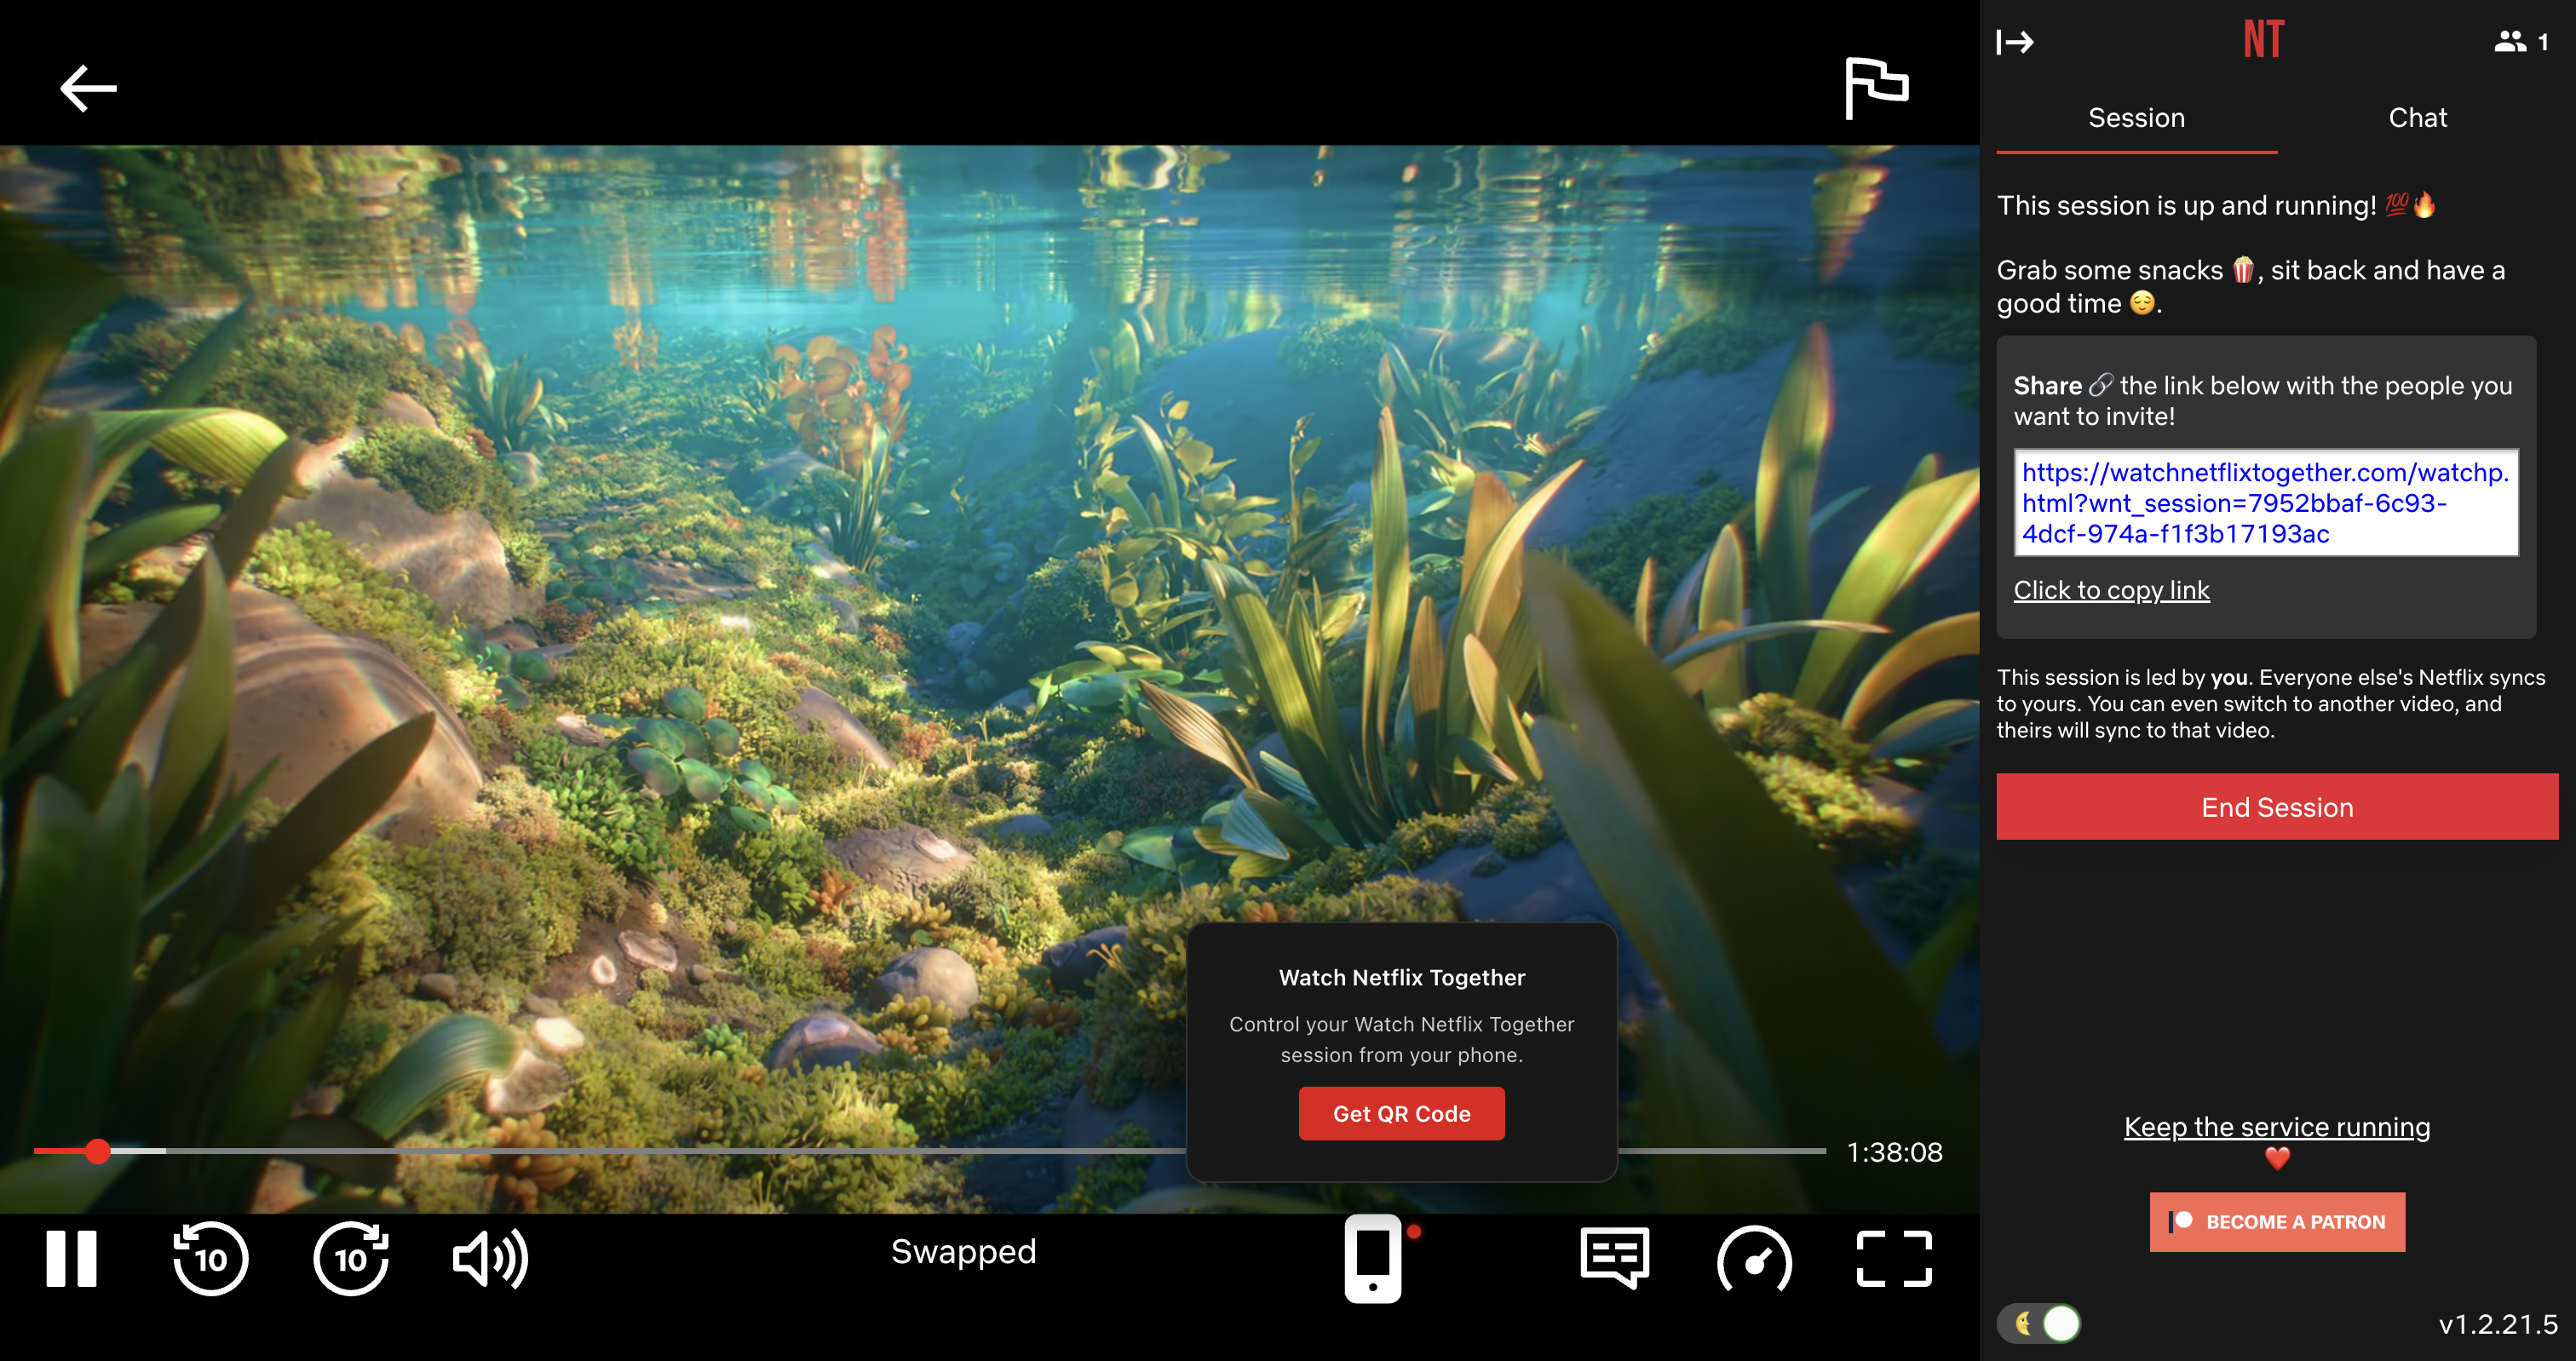Skip forward 10 seconds
This screenshot has height=1361, width=2576.
(x=351, y=1258)
